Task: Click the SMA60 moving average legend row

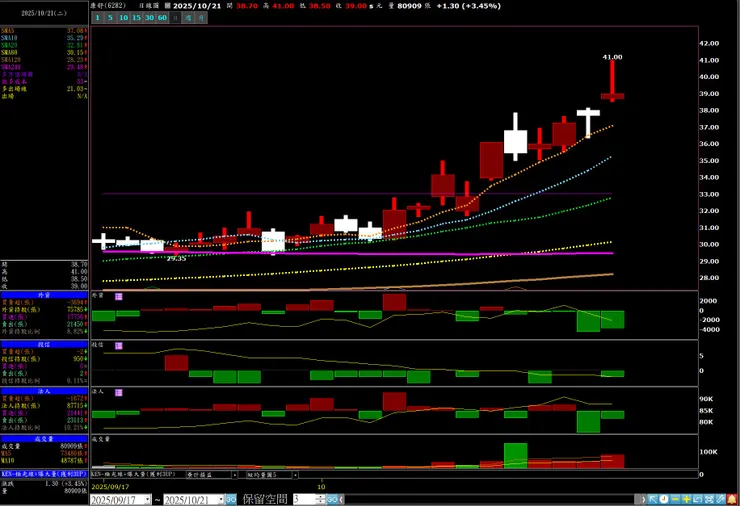Action: click(x=44, y=52)
